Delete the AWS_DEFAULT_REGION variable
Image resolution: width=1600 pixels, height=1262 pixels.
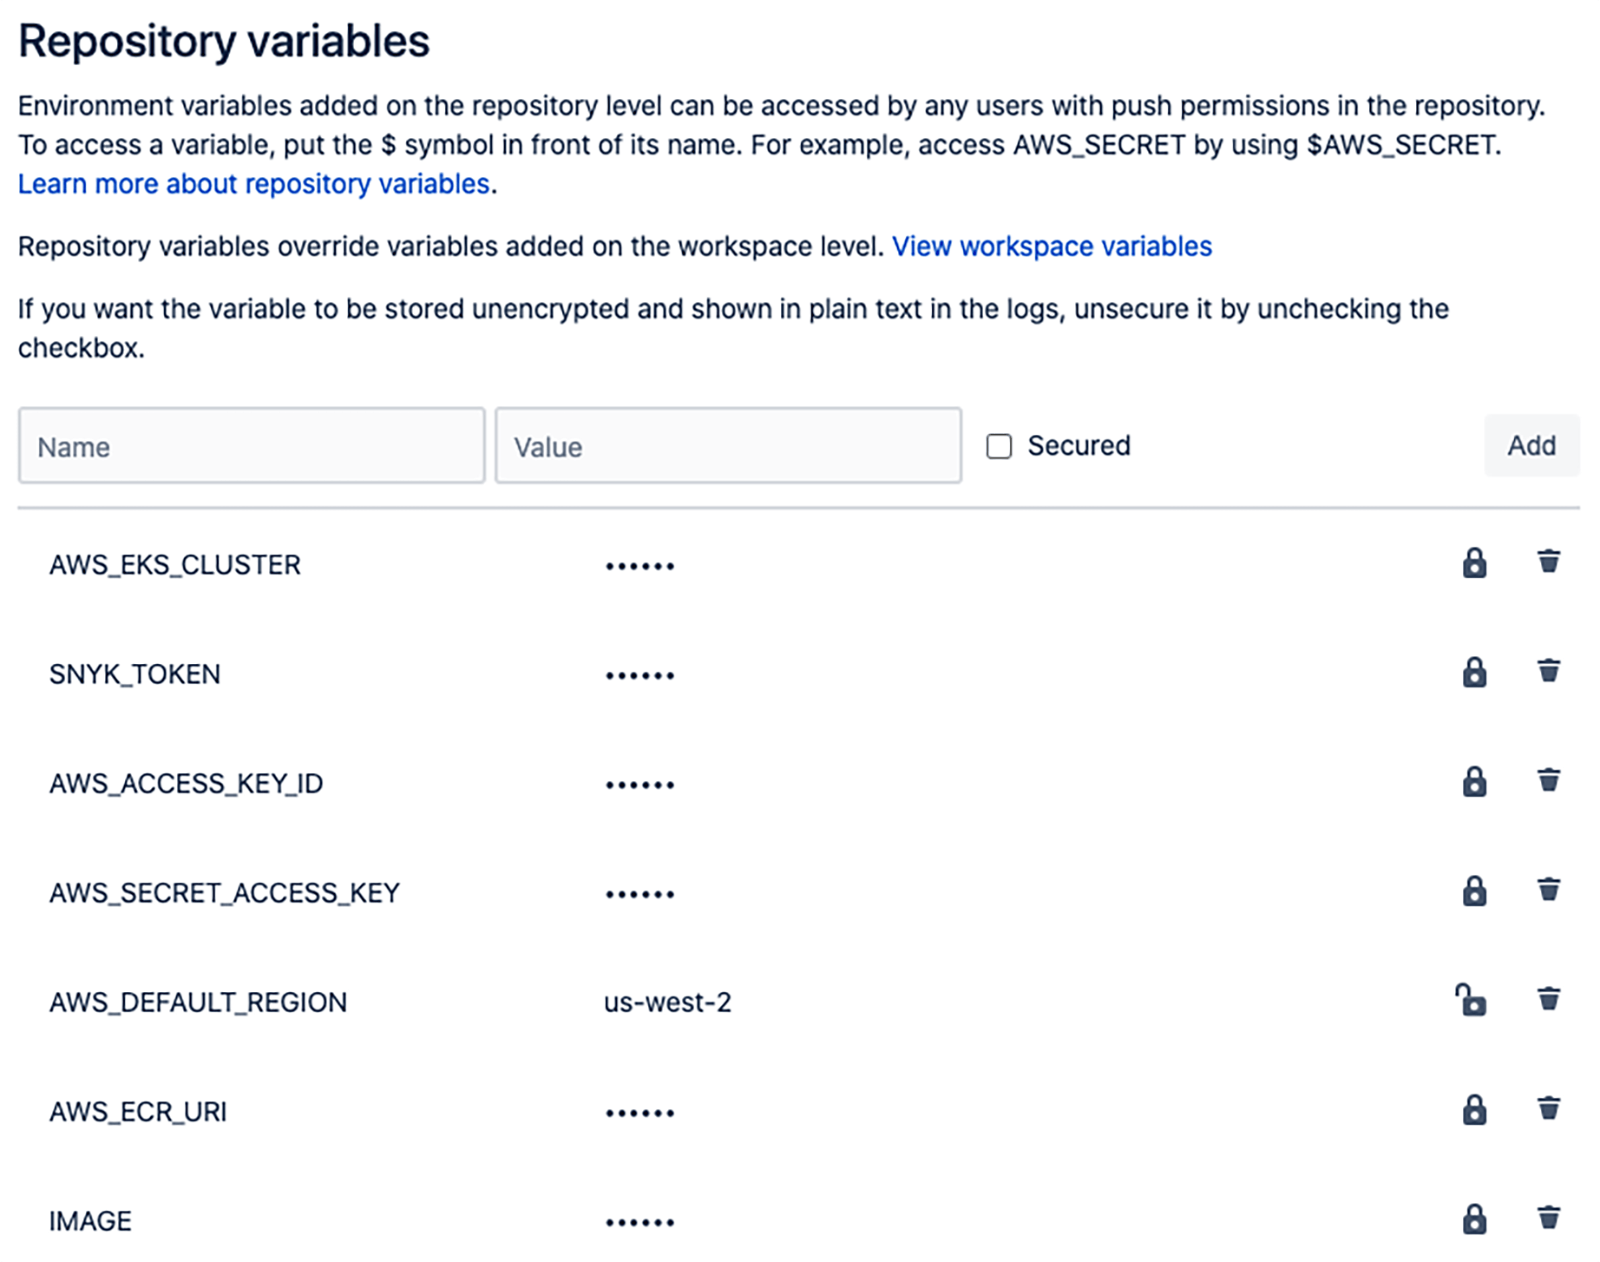tap(1548, 1000)
